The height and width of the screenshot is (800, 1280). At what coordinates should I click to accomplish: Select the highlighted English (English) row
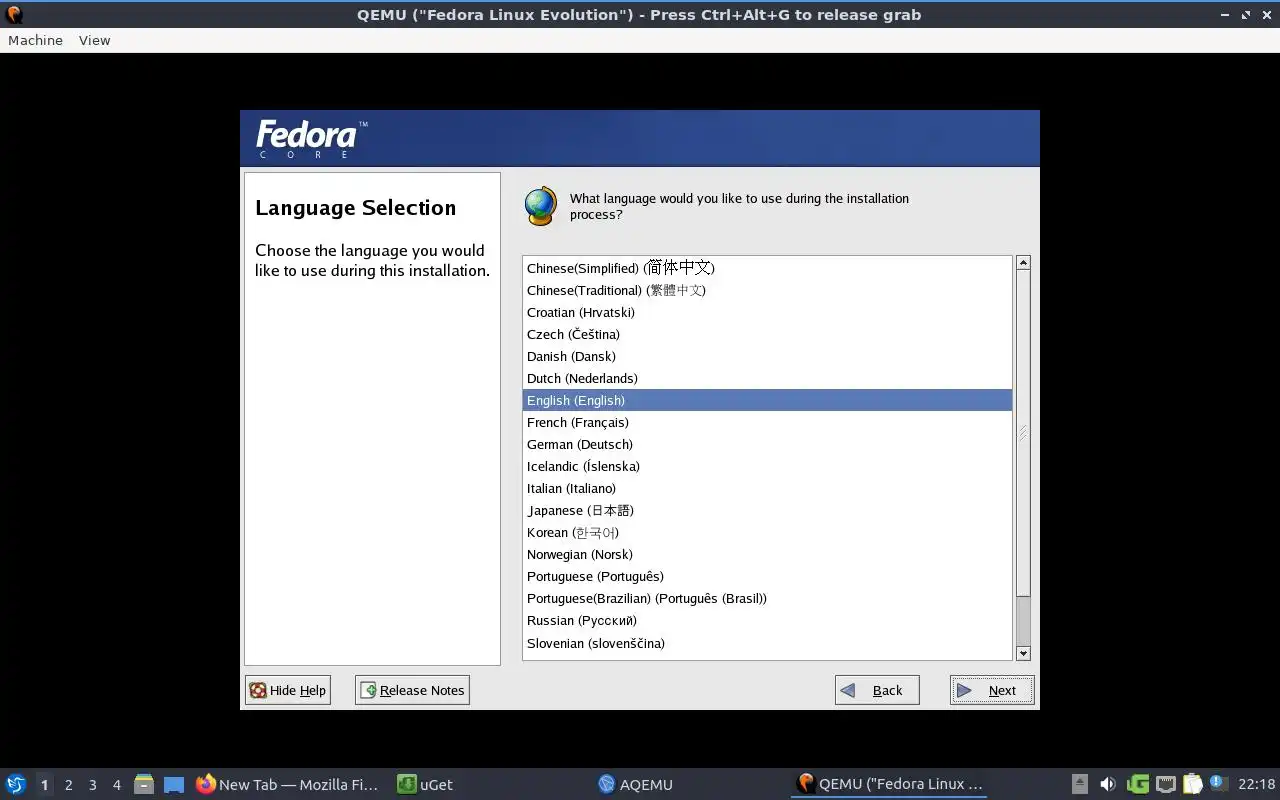767,400
